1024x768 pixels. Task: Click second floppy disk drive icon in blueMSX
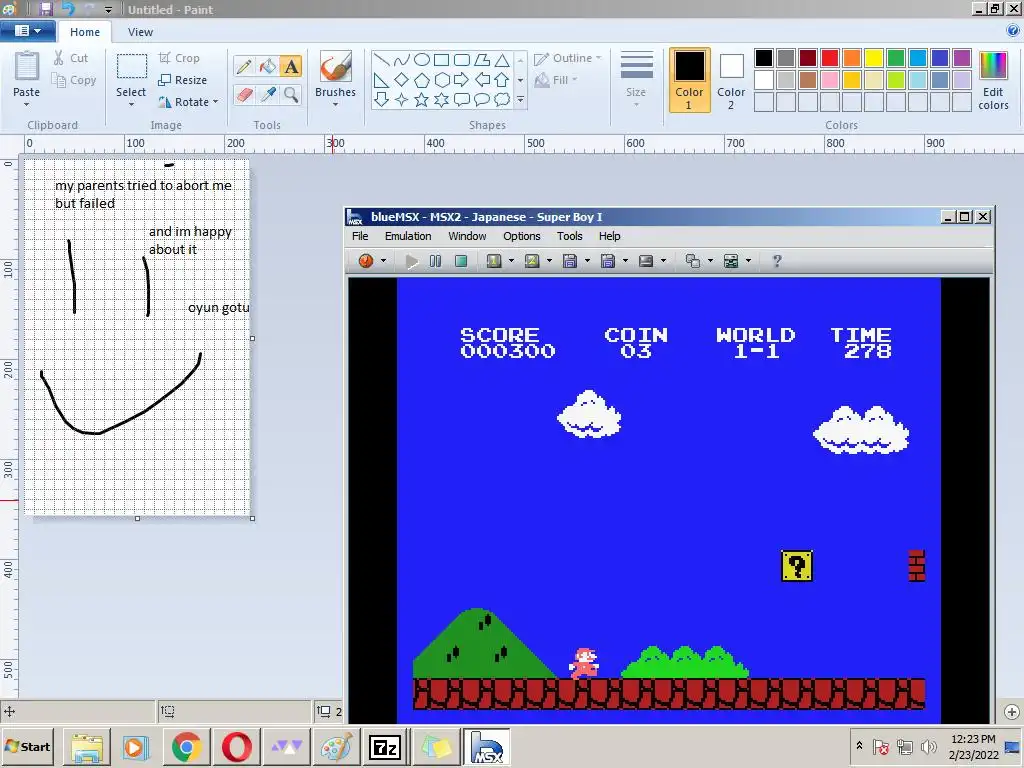(608, 261)
